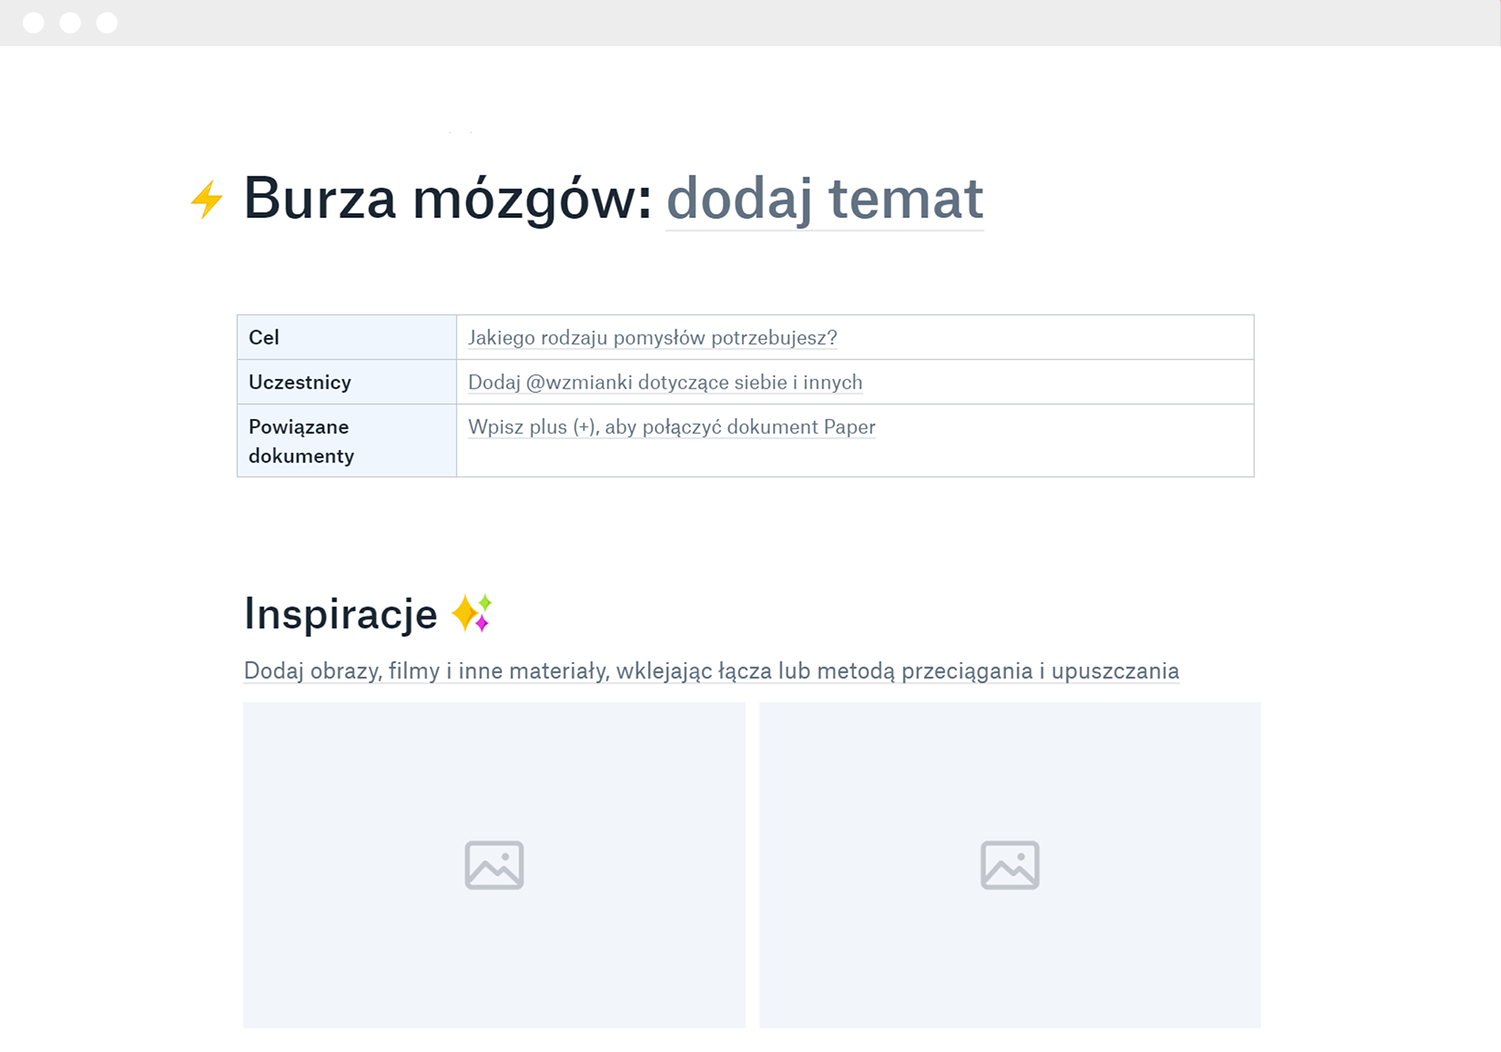1501x1052 pixels.
Task: Click the first white window control dot
Action: (33, 22)
